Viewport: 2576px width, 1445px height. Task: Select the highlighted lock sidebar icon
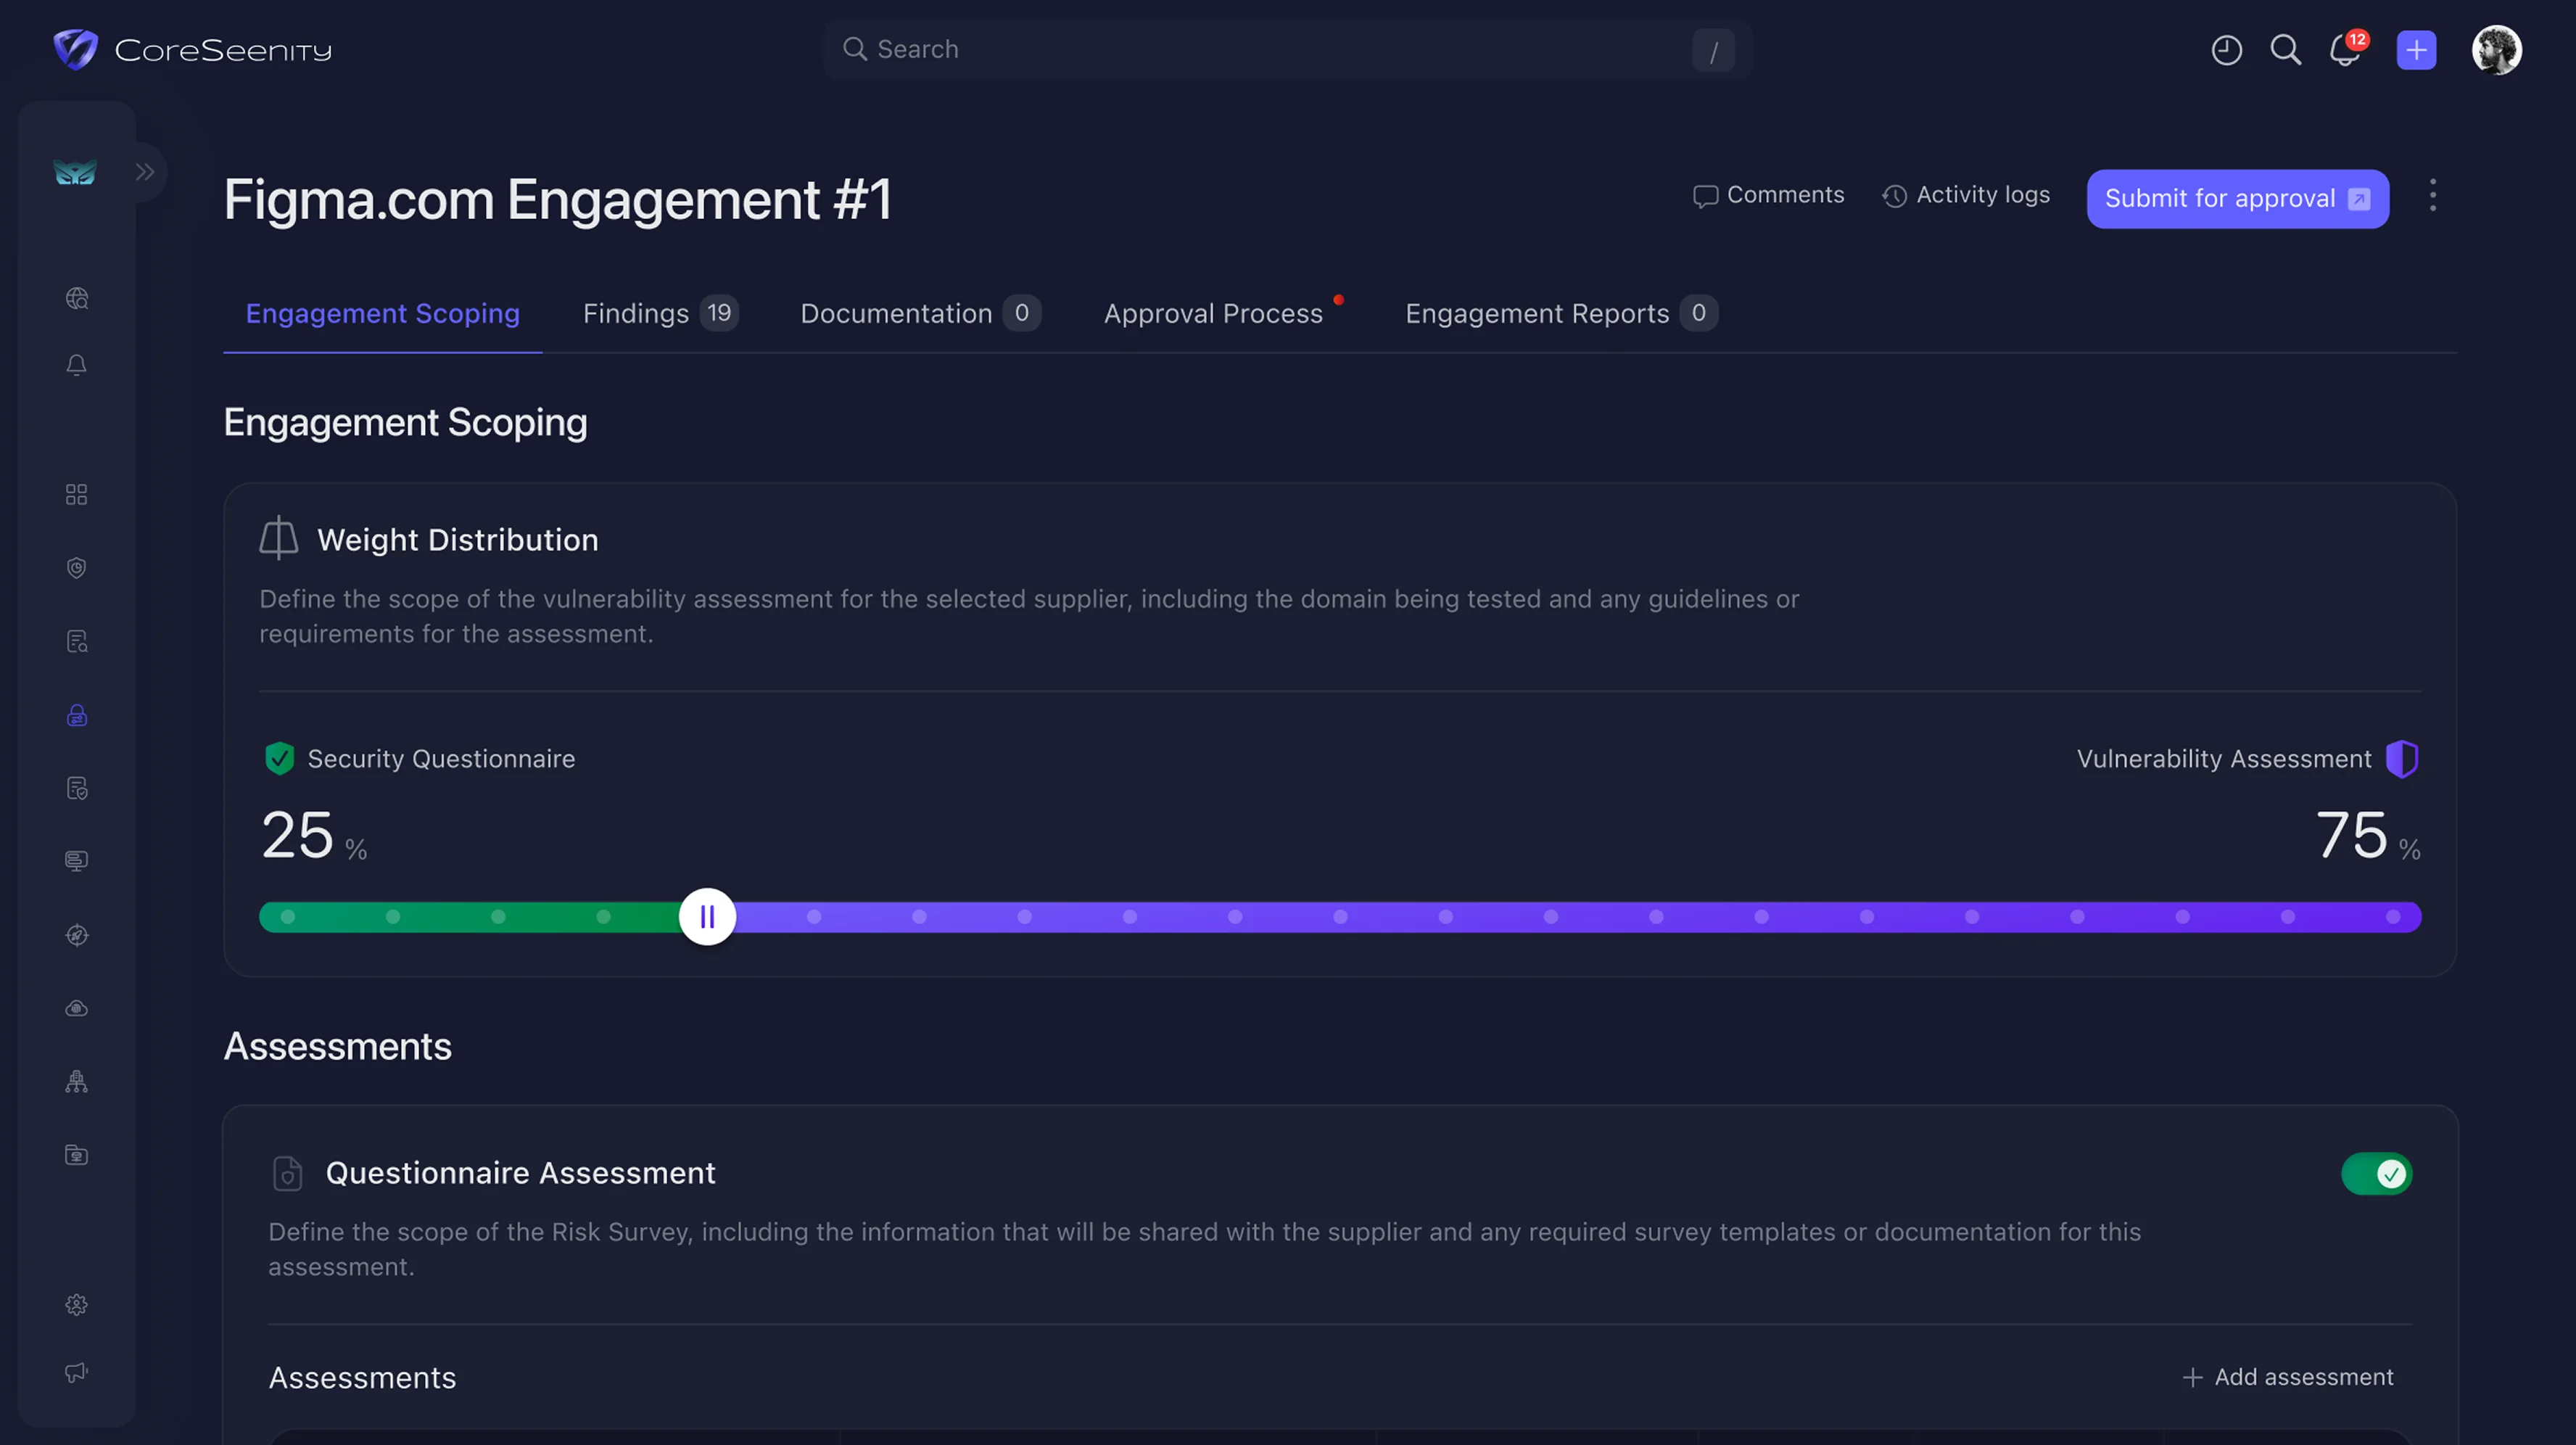coord(77,715)
